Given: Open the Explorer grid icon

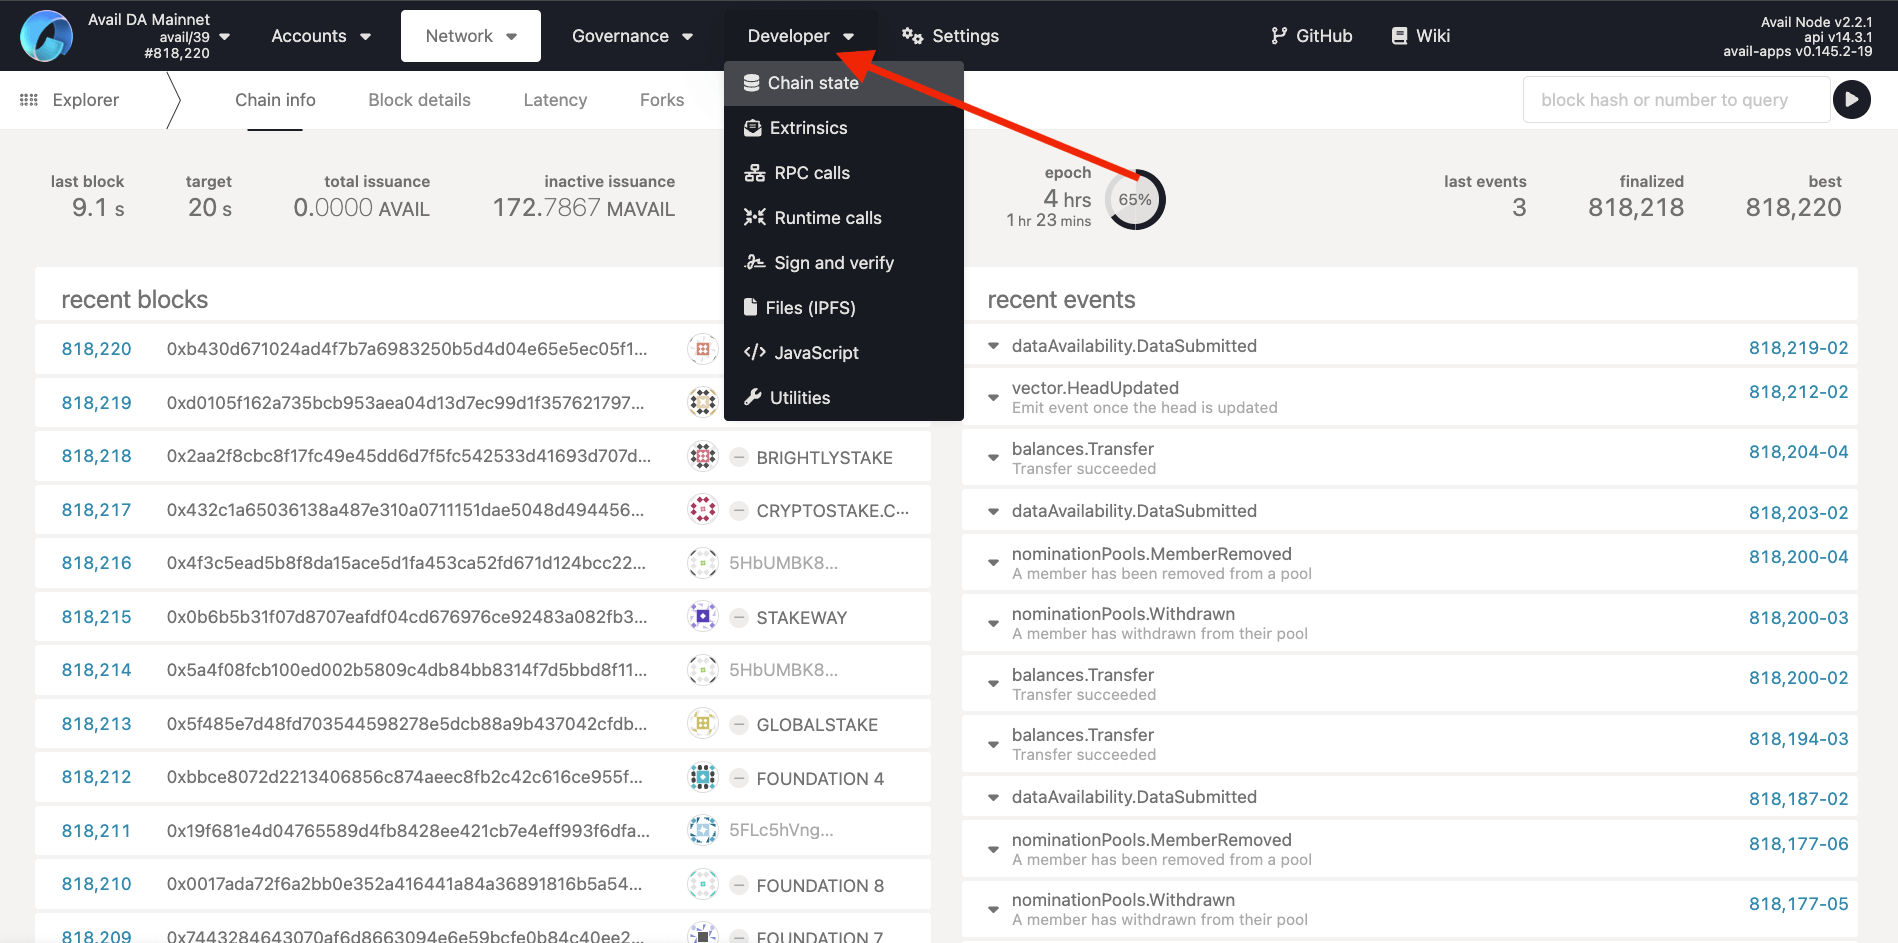Looking at the screenshot, I should tap(29, 100).
